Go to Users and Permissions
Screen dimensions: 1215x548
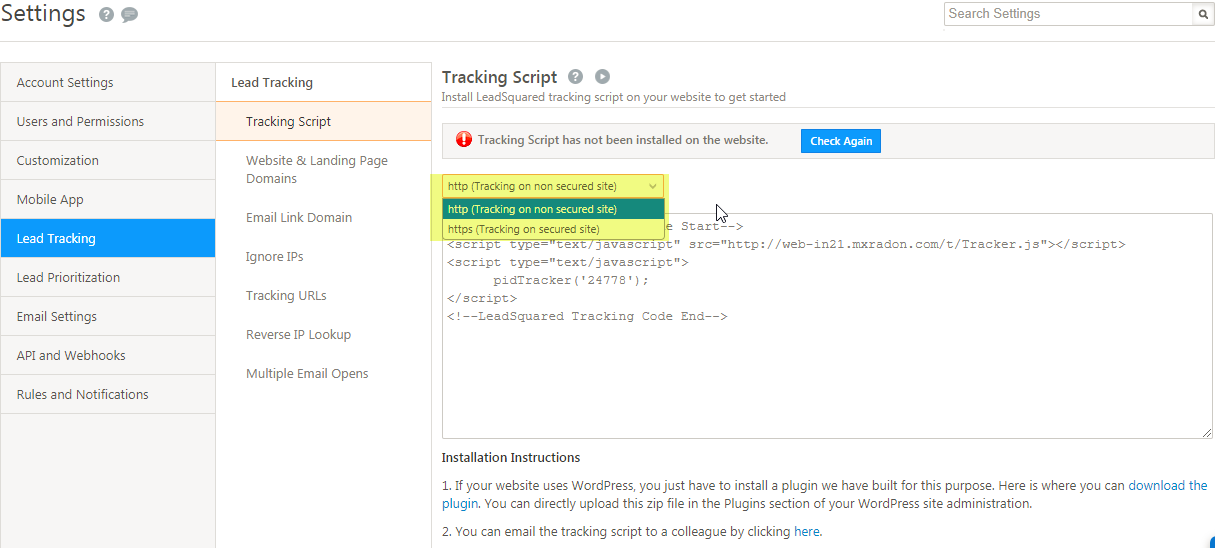pos(80,122)
